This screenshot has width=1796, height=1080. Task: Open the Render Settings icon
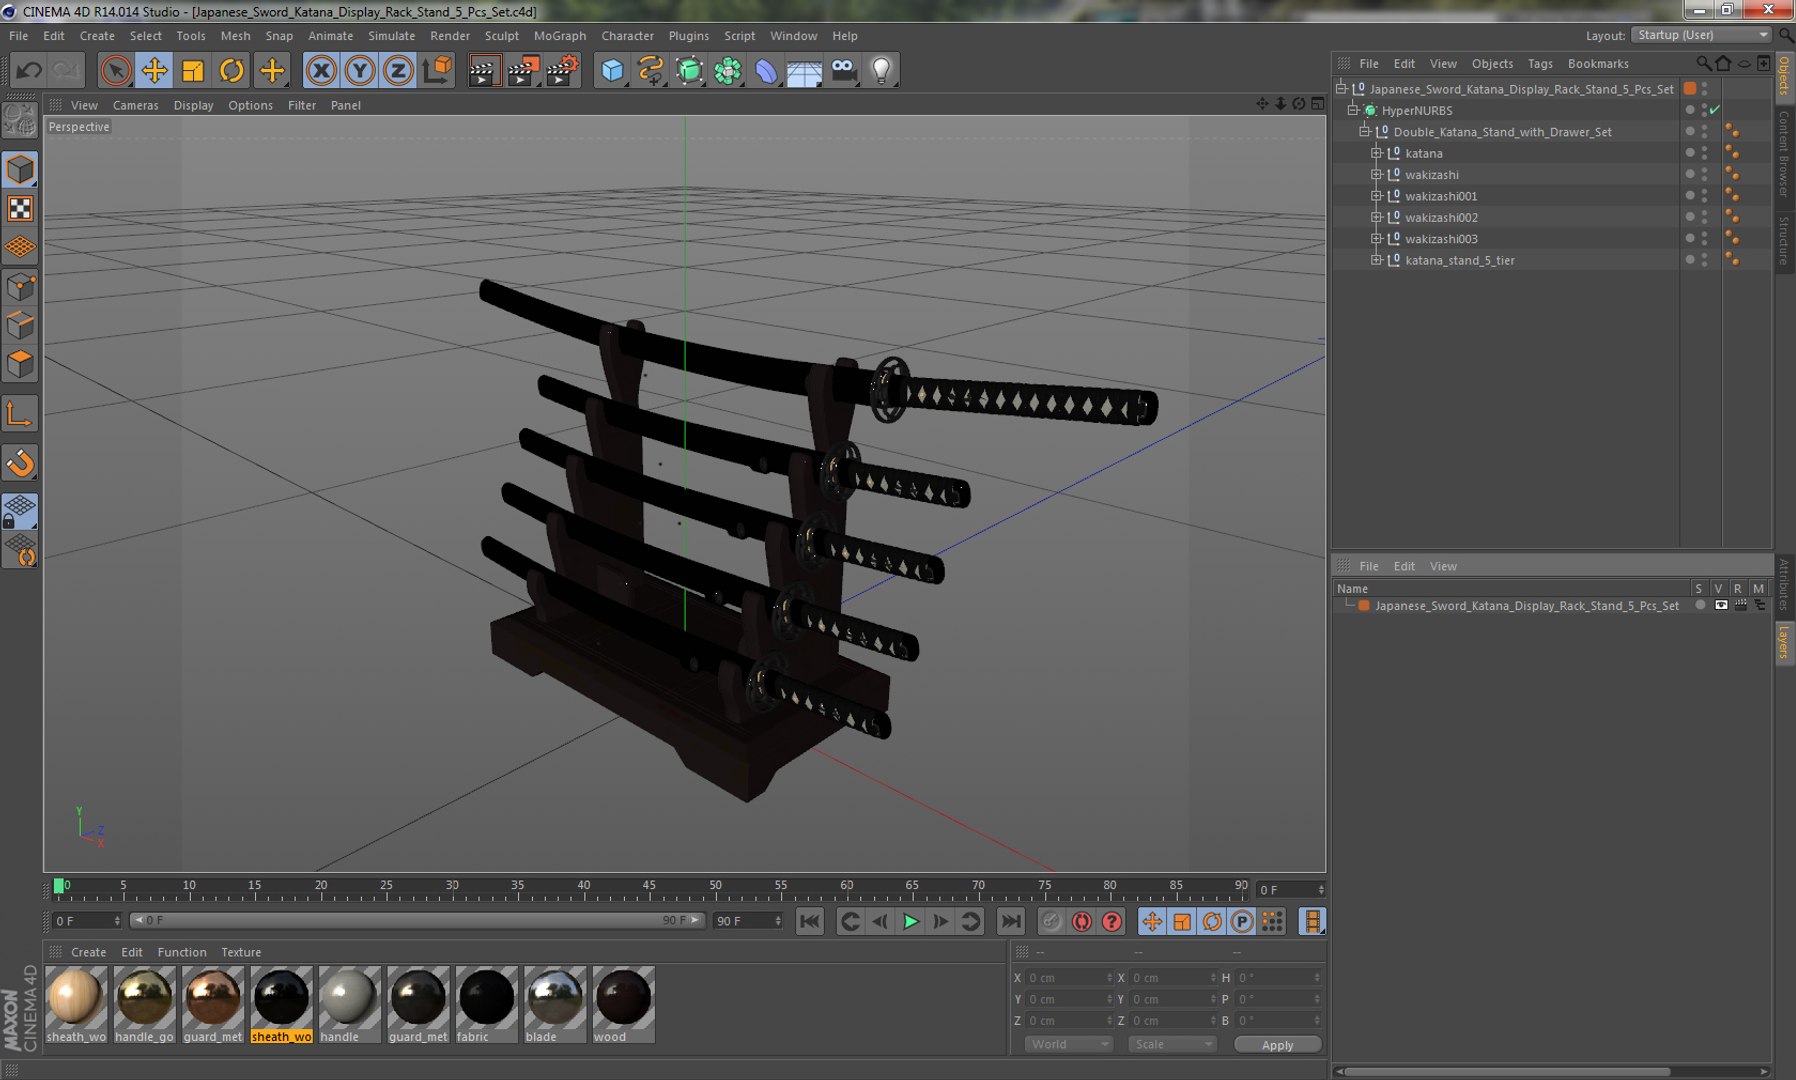[x=562, y=70]
